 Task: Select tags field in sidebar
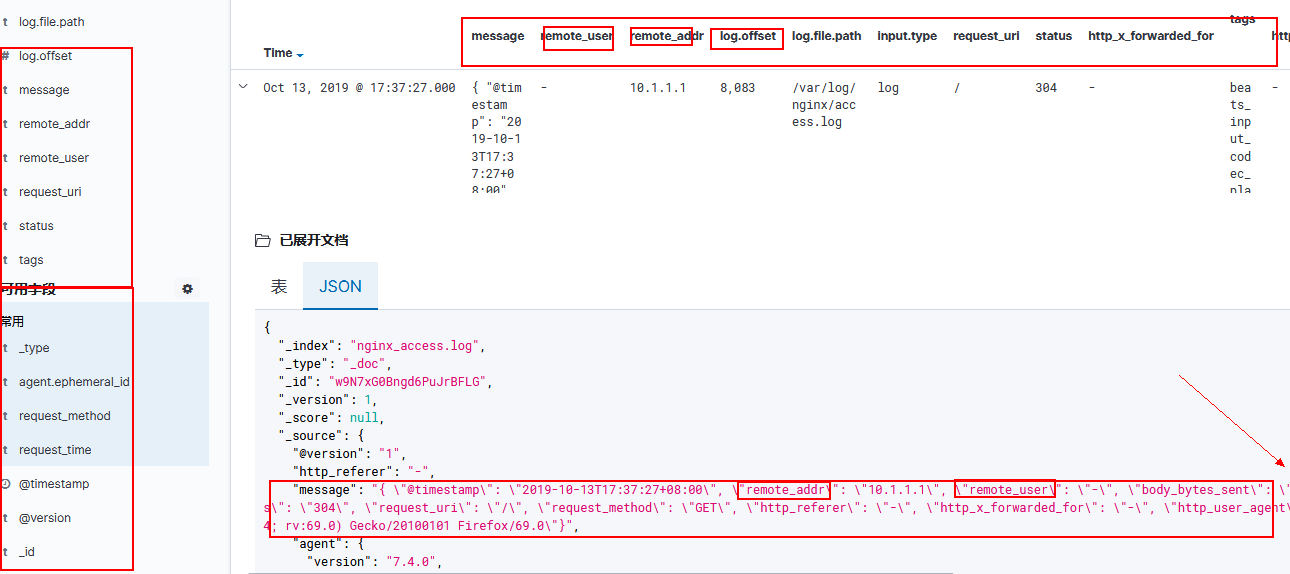pyautogui.click(x=31, y=260)
